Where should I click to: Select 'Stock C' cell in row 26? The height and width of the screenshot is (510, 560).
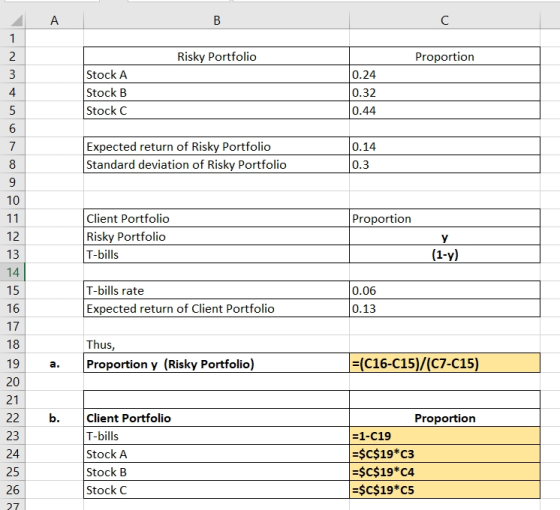coord(216,490)
